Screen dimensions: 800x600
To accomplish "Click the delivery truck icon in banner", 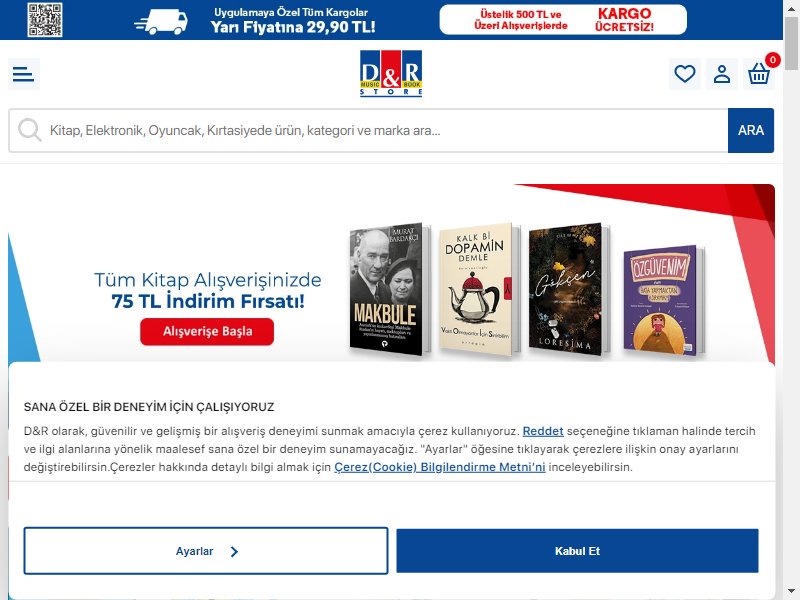I will coord(162,22).
